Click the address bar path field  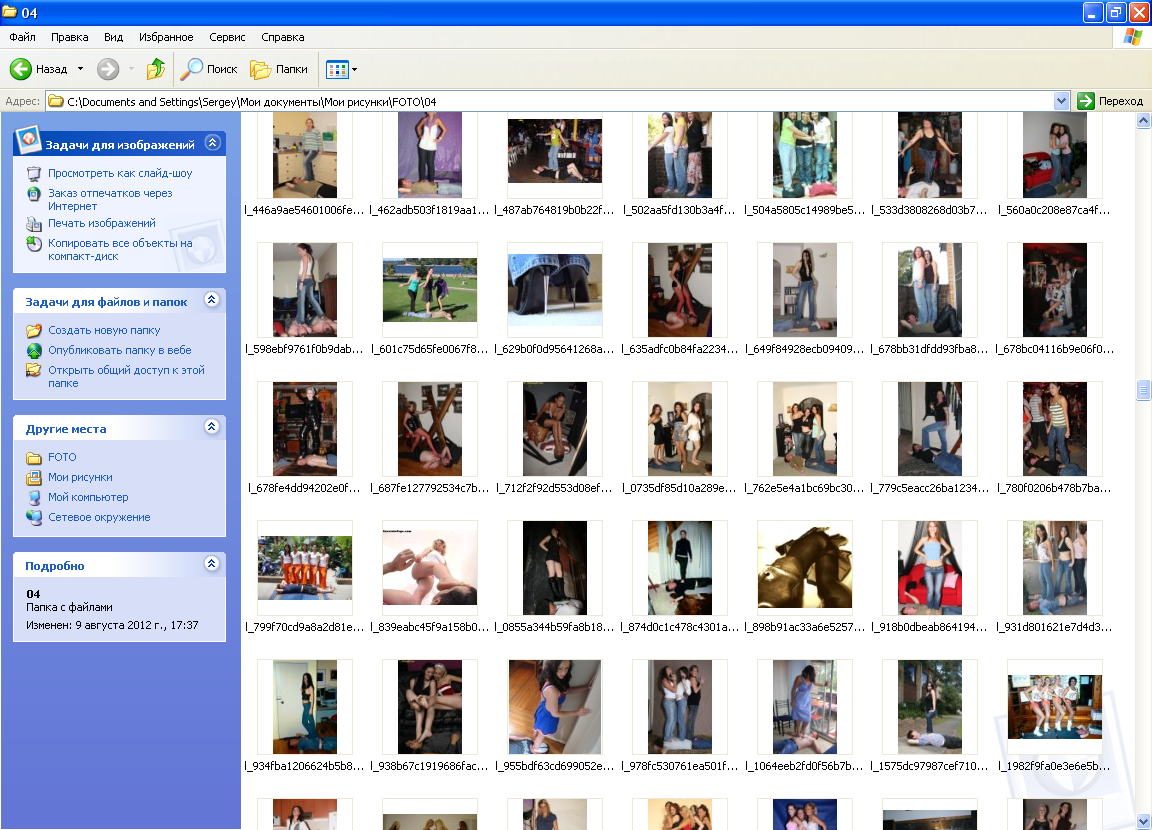click(550, 101)
